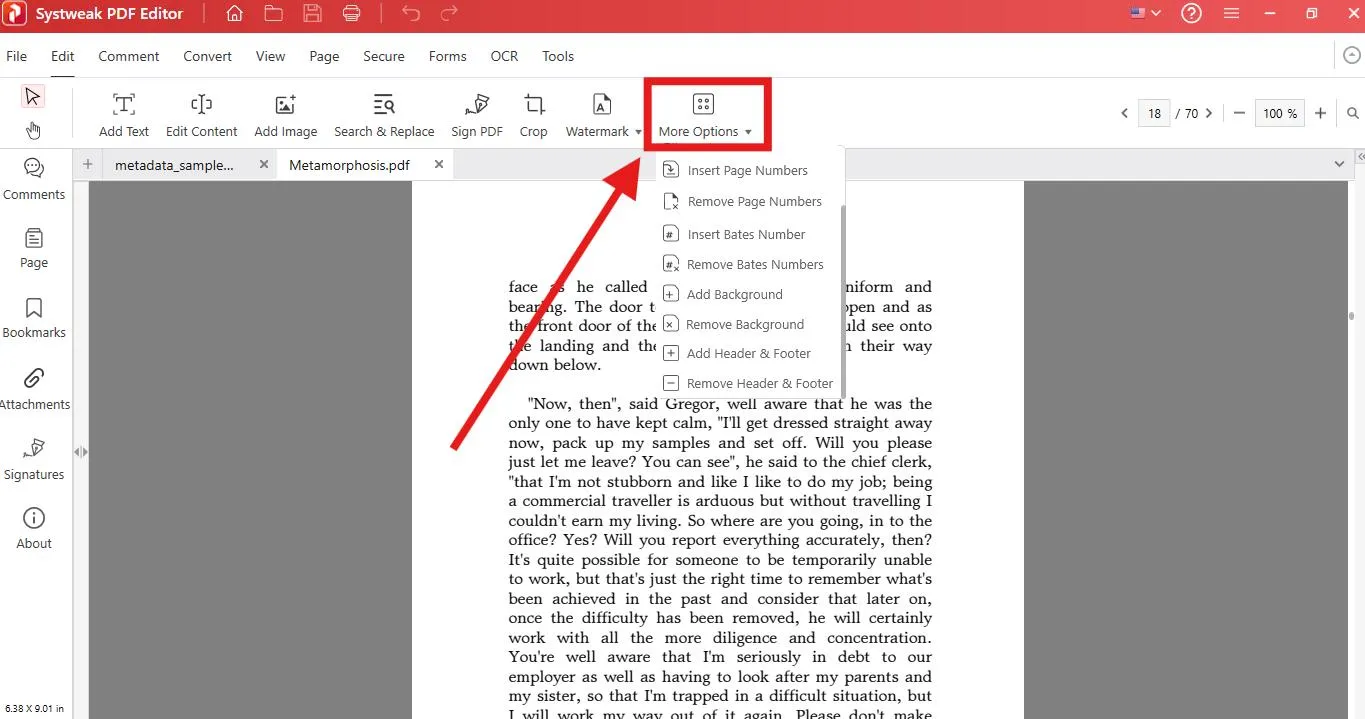Collapse the More Options dropdown

[x=704, y=115]
